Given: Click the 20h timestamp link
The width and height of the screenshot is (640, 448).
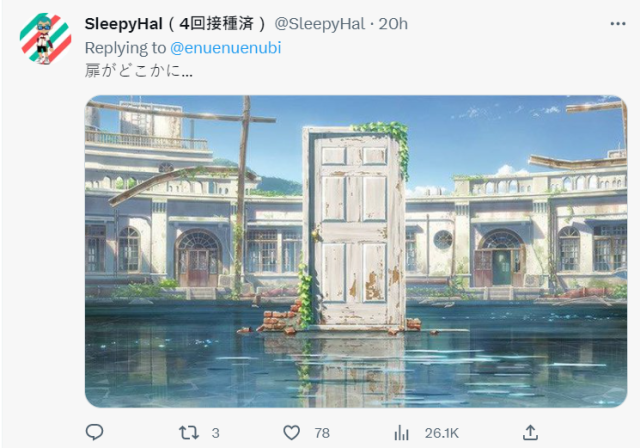Looking at the screenshot, I should [393, 24].
